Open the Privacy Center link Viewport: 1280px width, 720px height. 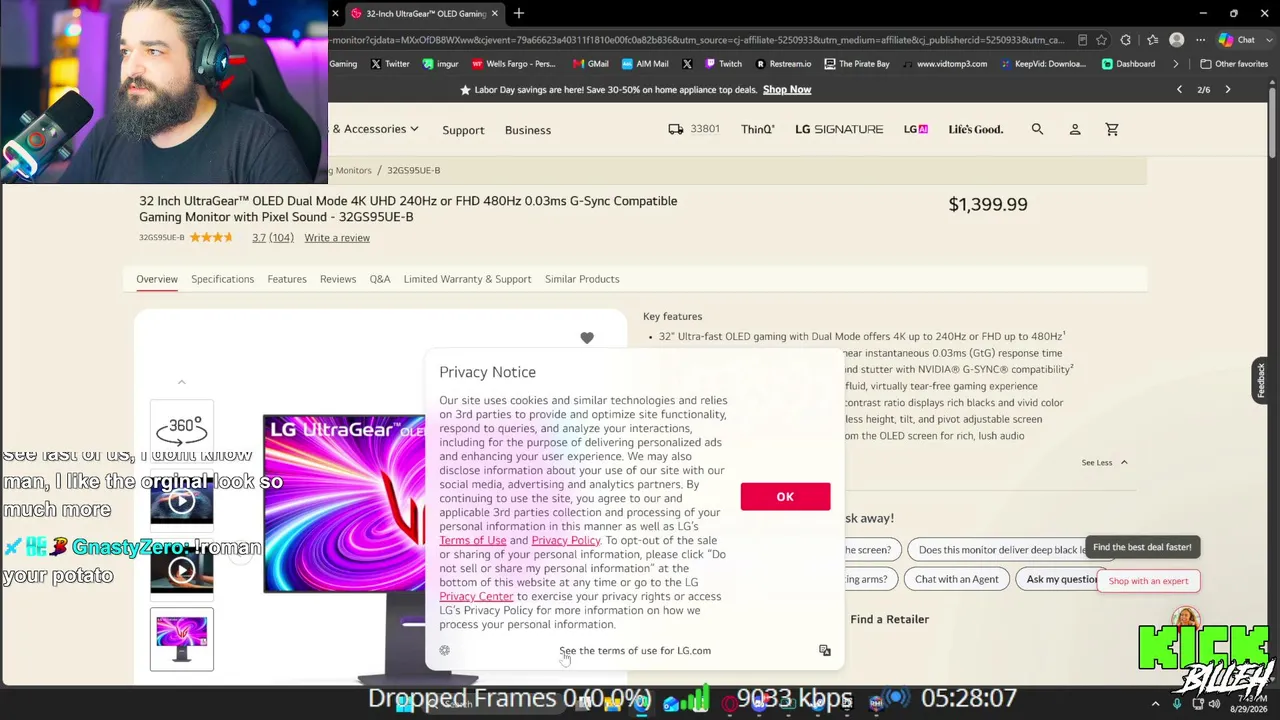coord(476,596)
